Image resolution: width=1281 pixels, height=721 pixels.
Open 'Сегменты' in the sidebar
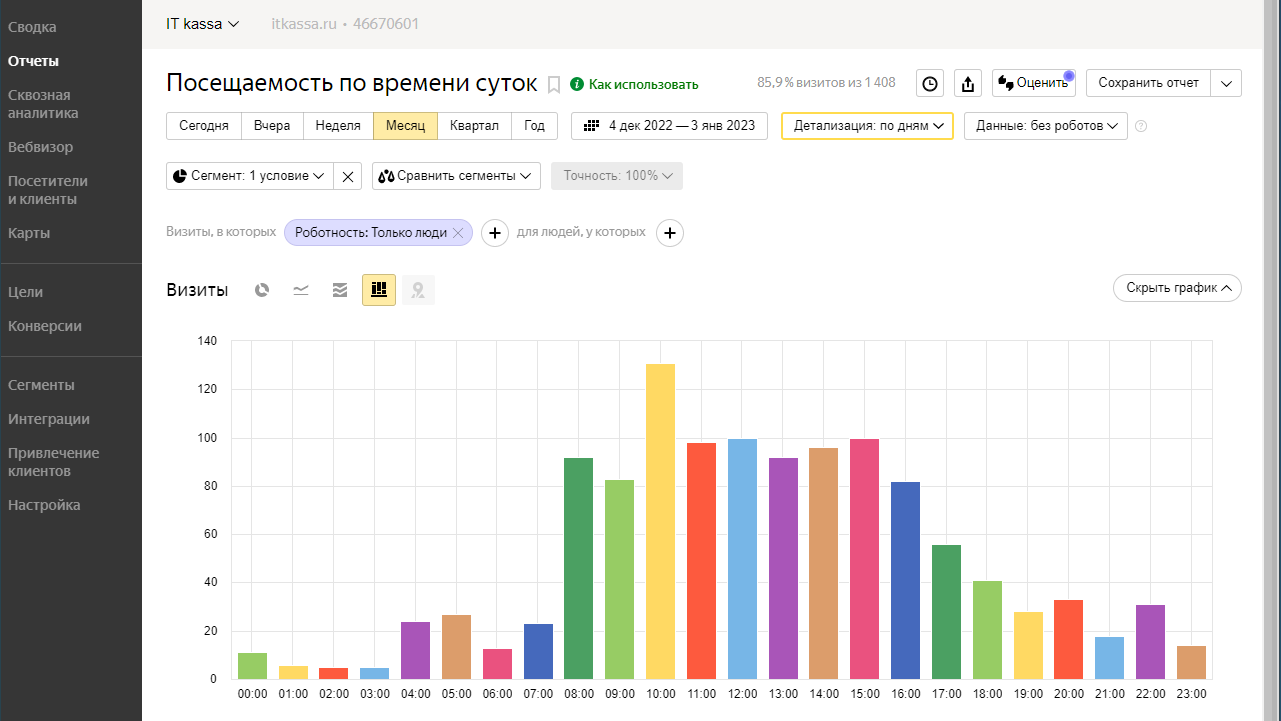pyautogui.click(x=41, y=385)
